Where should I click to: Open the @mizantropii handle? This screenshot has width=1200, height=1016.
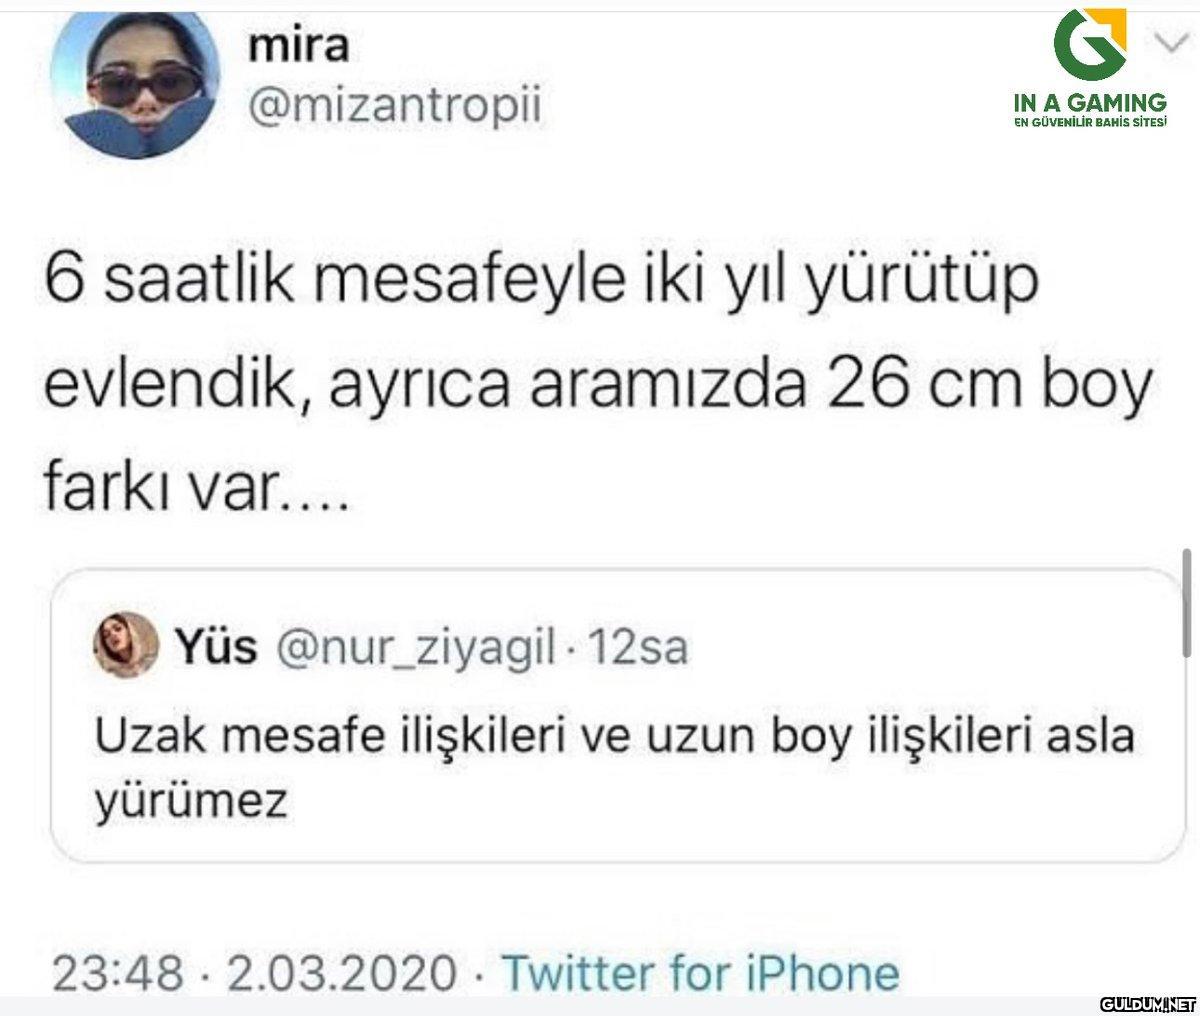click(x=394, y=105)
